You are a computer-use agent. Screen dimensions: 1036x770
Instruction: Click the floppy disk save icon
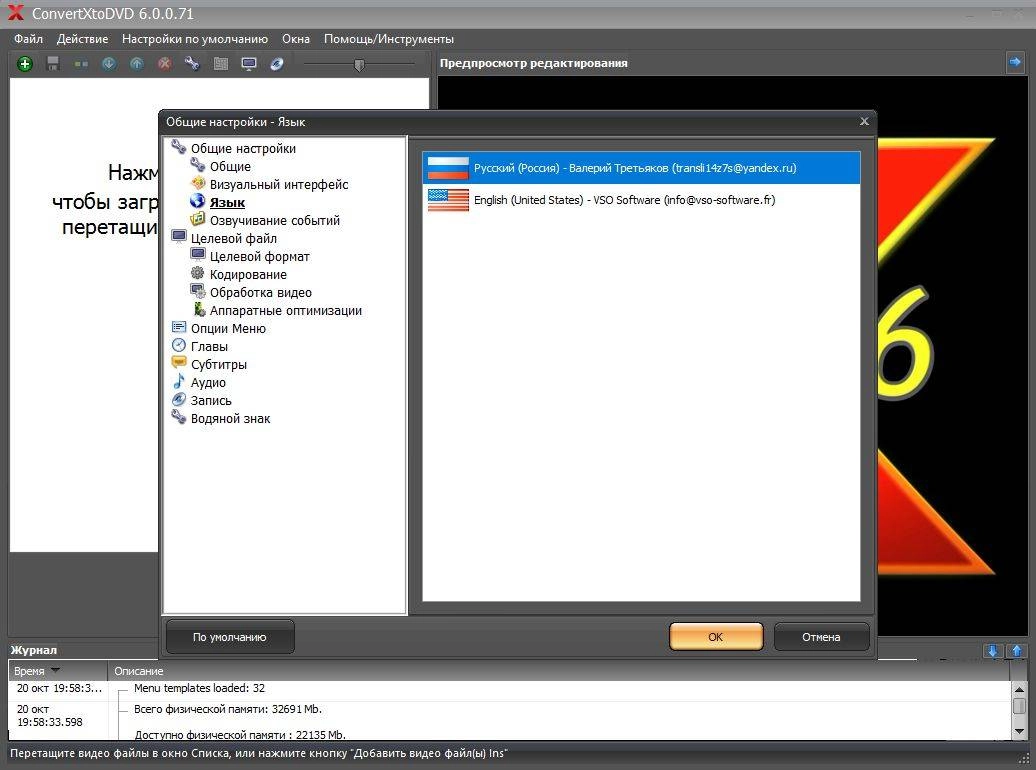pos(54,64)
